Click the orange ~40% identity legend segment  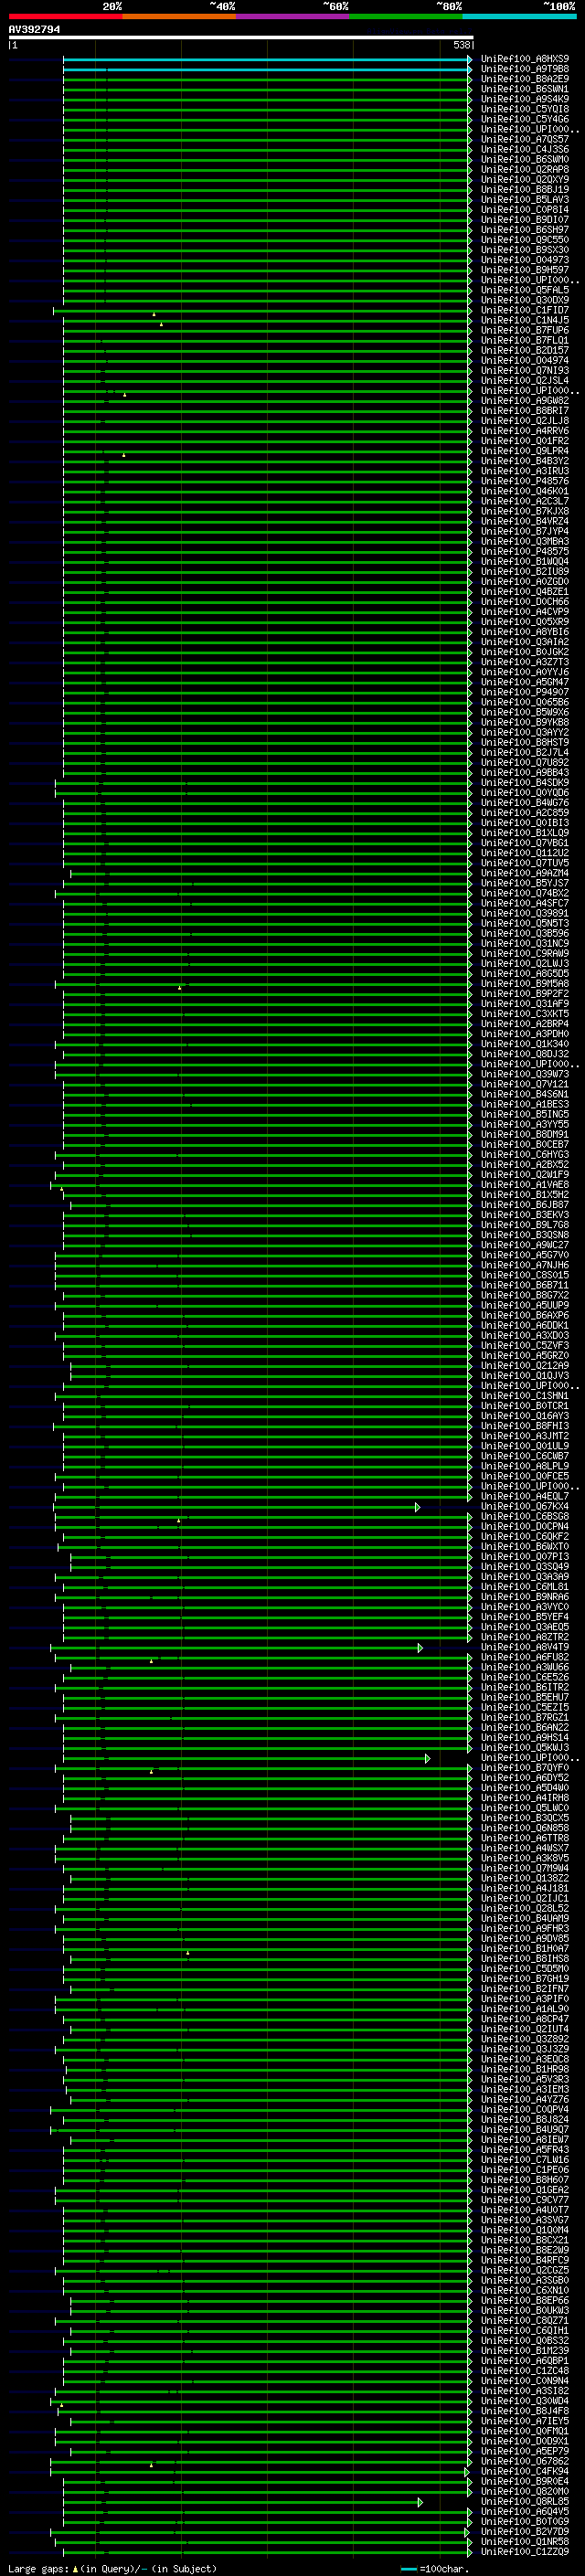(x=179, y=16)
